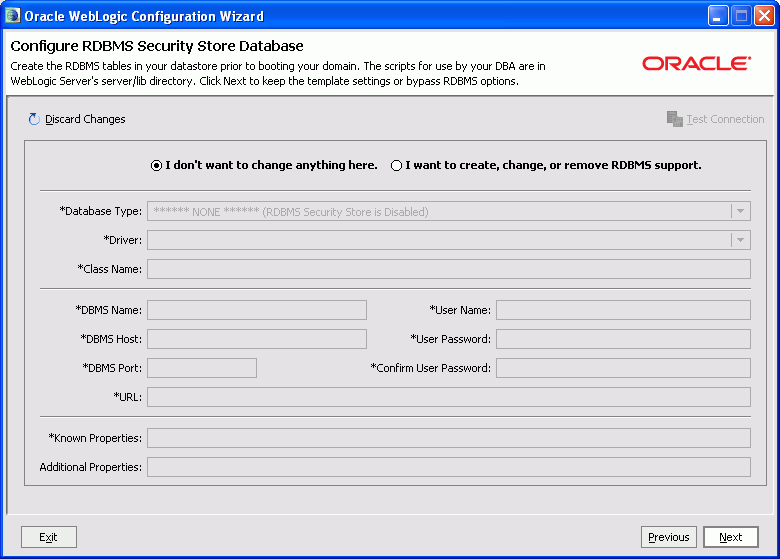Click the Driver combo box field
The height and width of the screenshot is (559, 780).
click(x=449, y=240)
